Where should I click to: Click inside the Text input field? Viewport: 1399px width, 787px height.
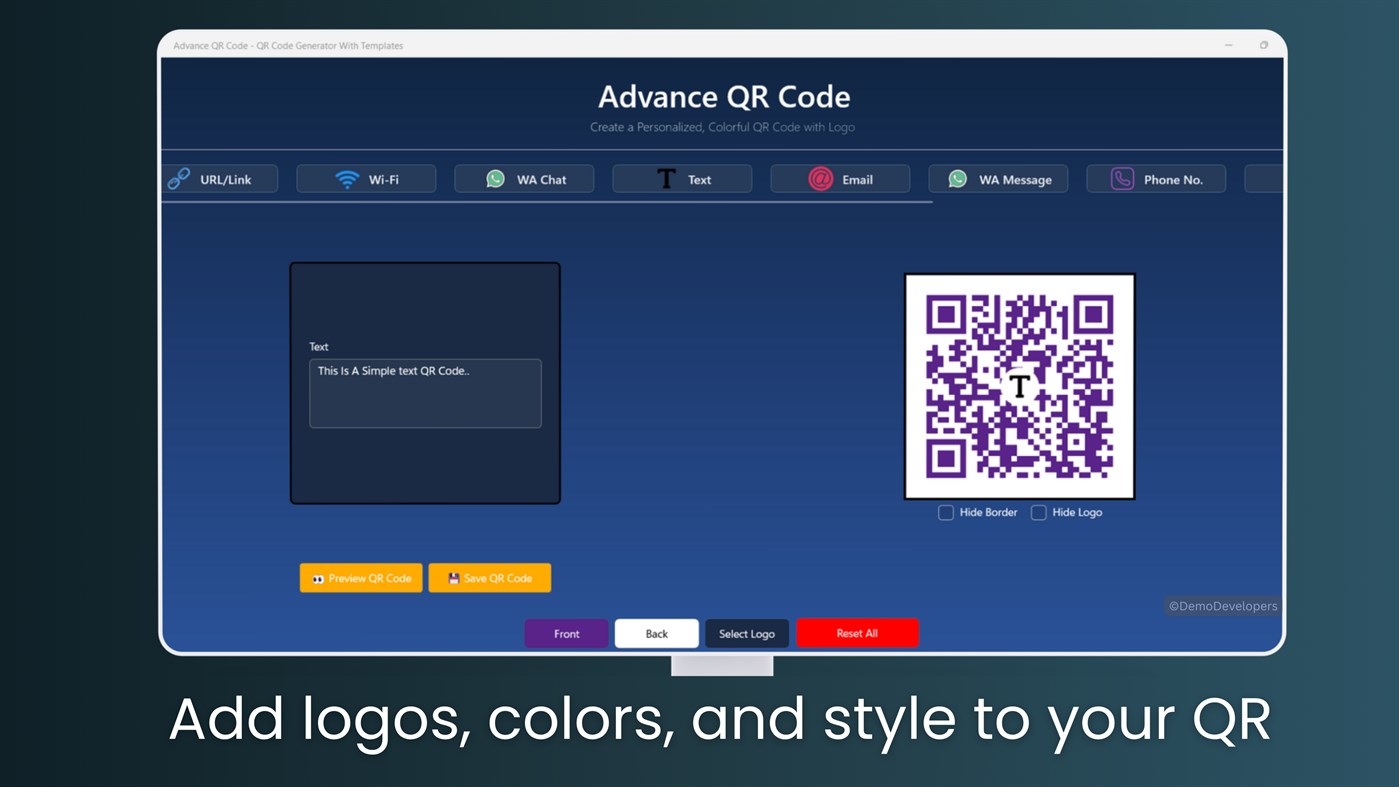tap(425, 393)
